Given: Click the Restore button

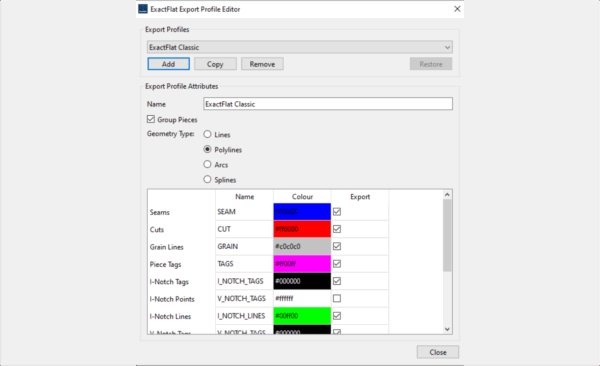Looking at the screenshot, I should 431,64.
